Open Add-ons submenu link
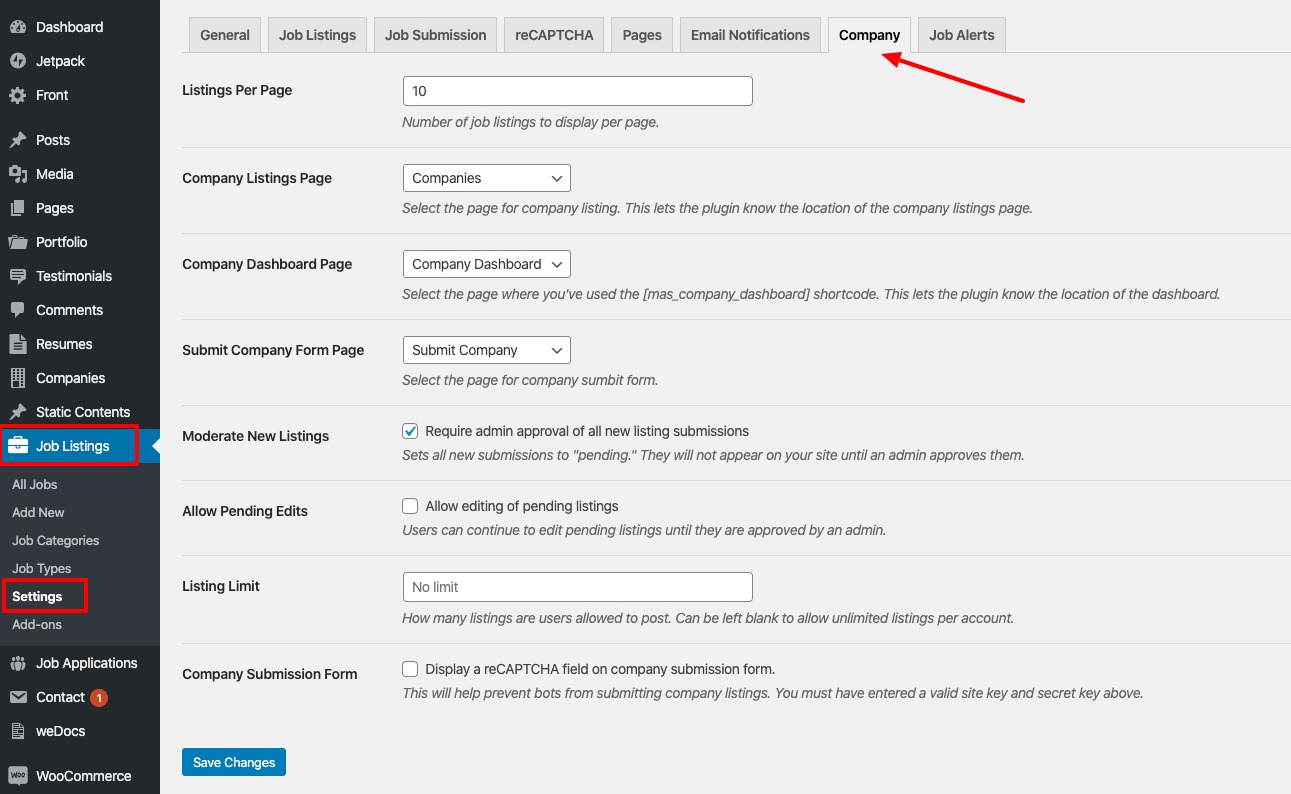 [37, 624]
